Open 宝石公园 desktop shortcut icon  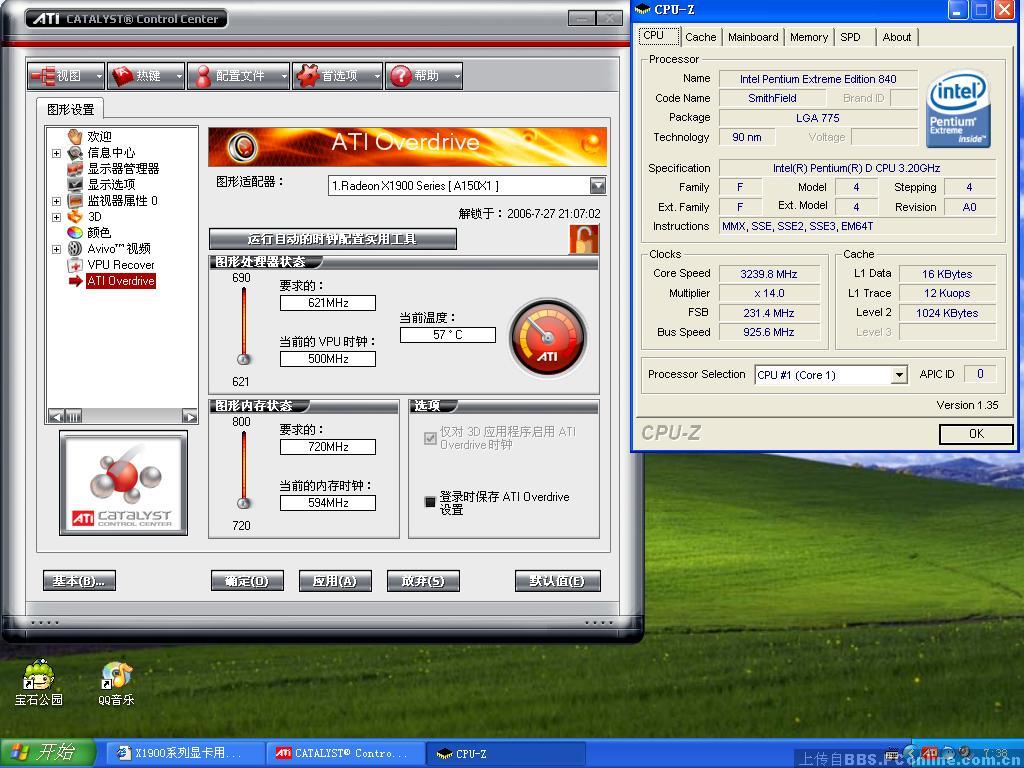[x=39, y=682]
